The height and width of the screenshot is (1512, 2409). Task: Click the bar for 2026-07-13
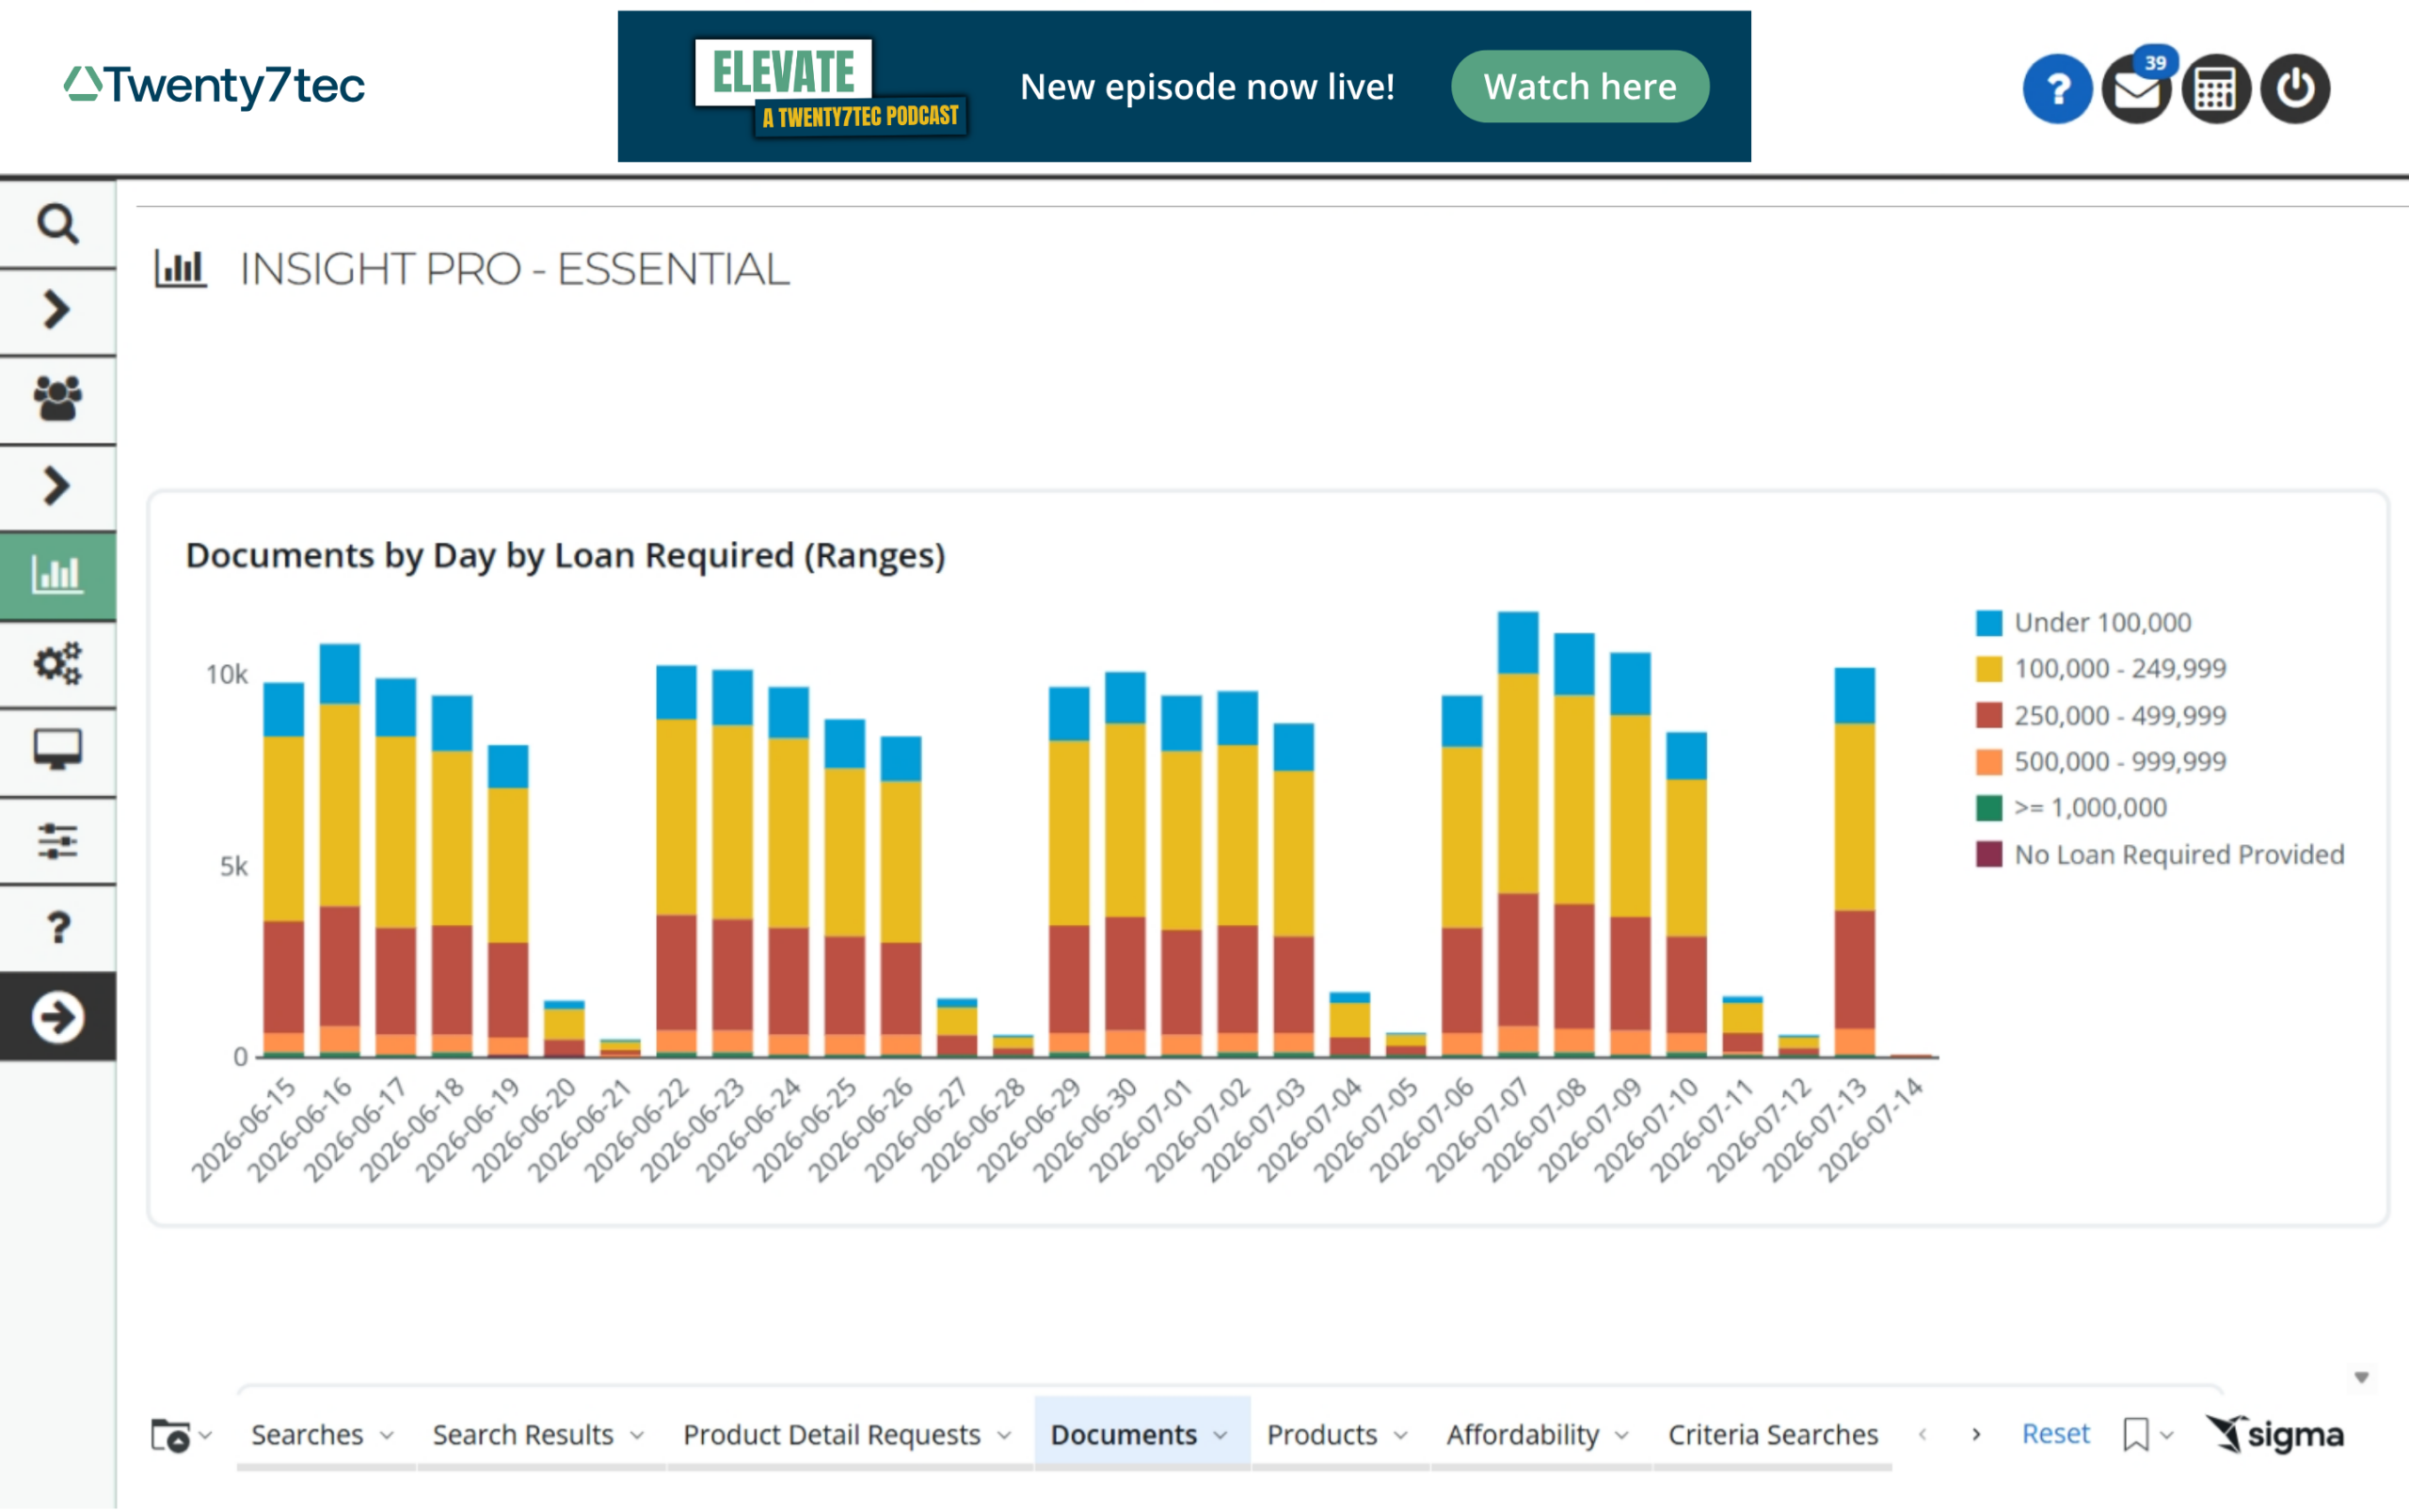(x=1854, y=862)
